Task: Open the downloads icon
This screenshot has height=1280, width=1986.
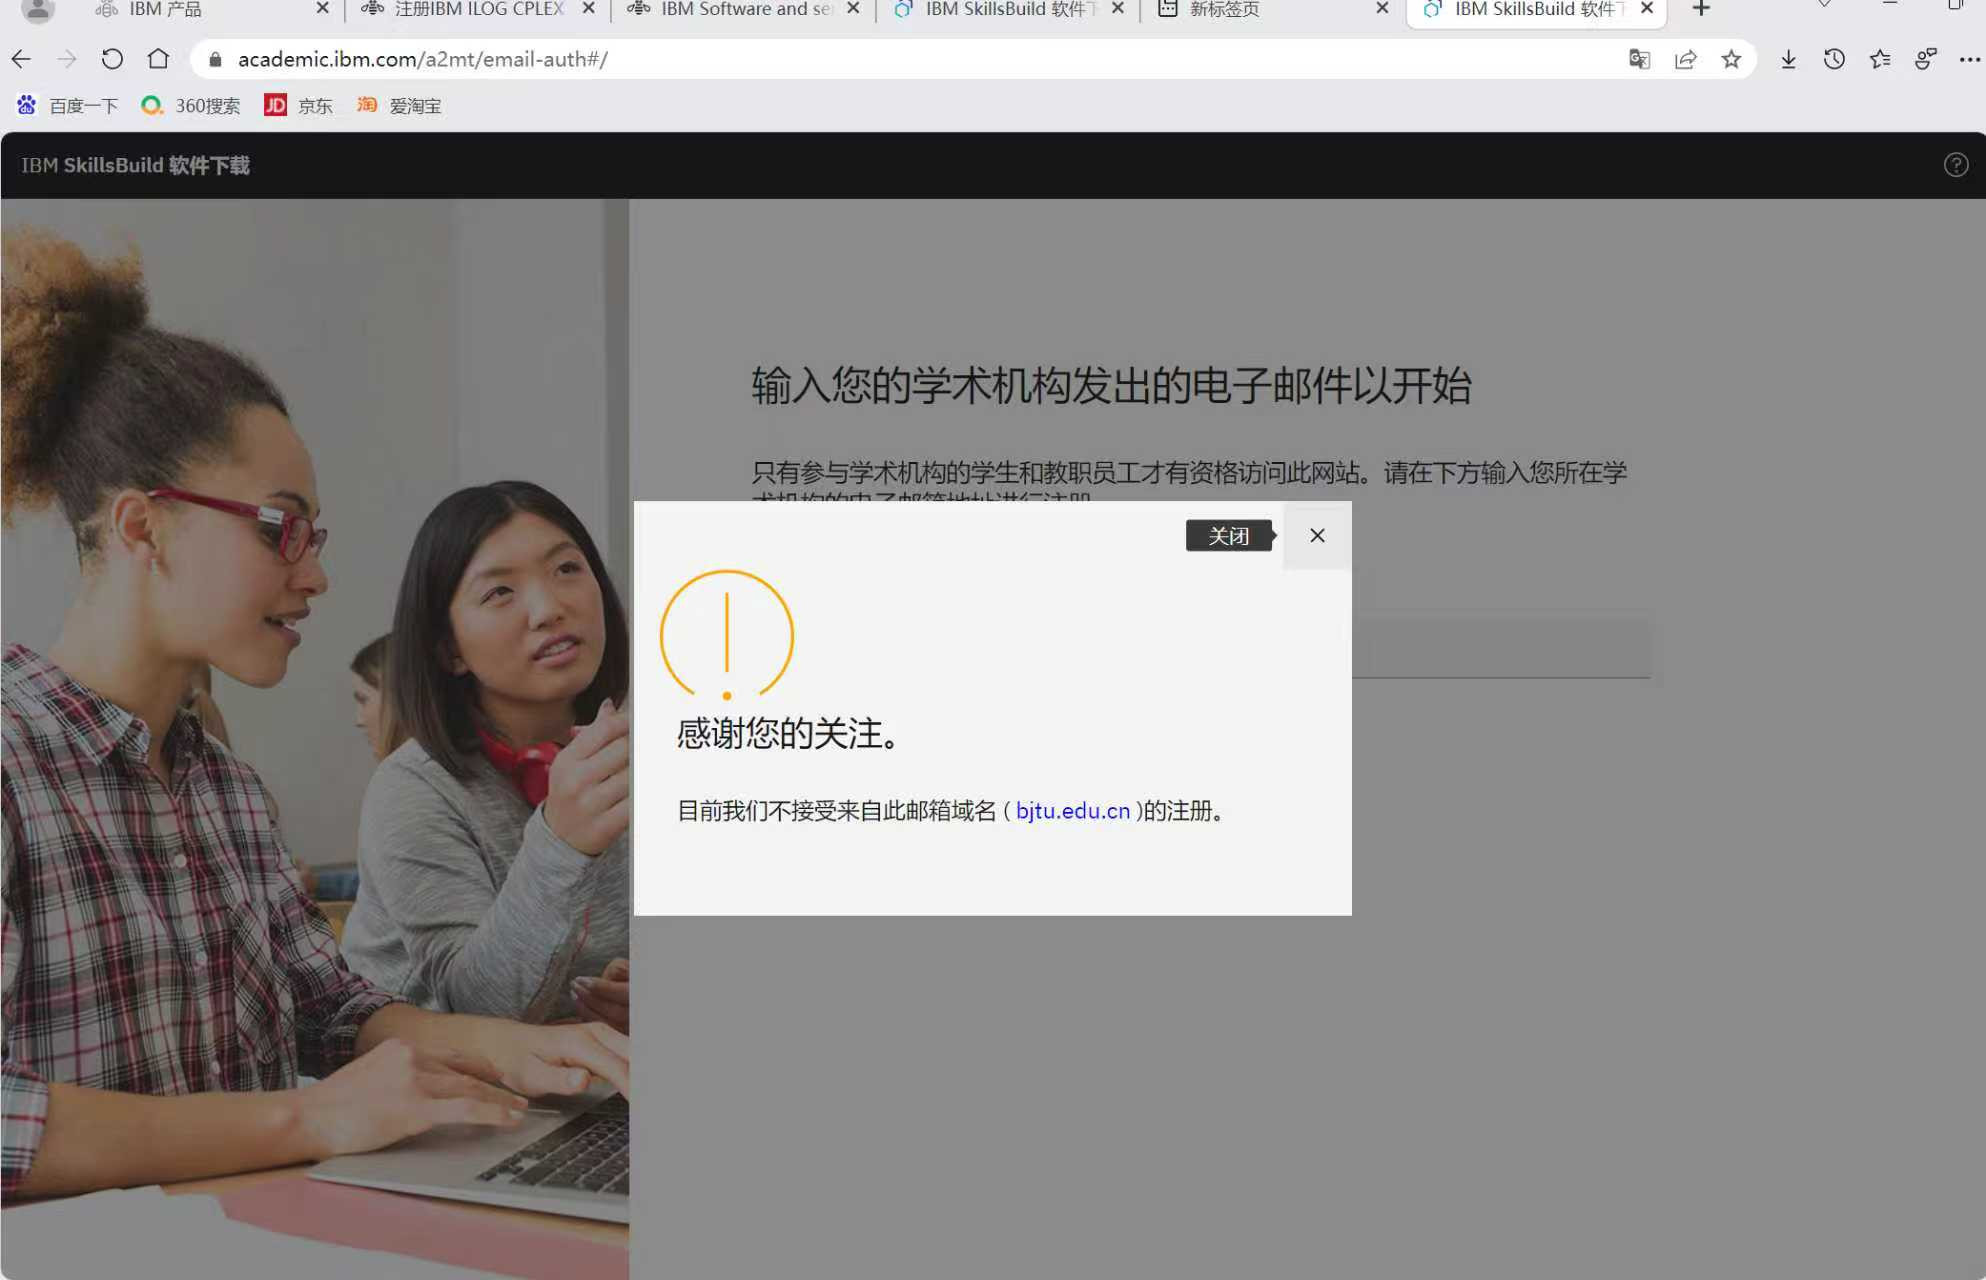Action: click(1788, 59)
